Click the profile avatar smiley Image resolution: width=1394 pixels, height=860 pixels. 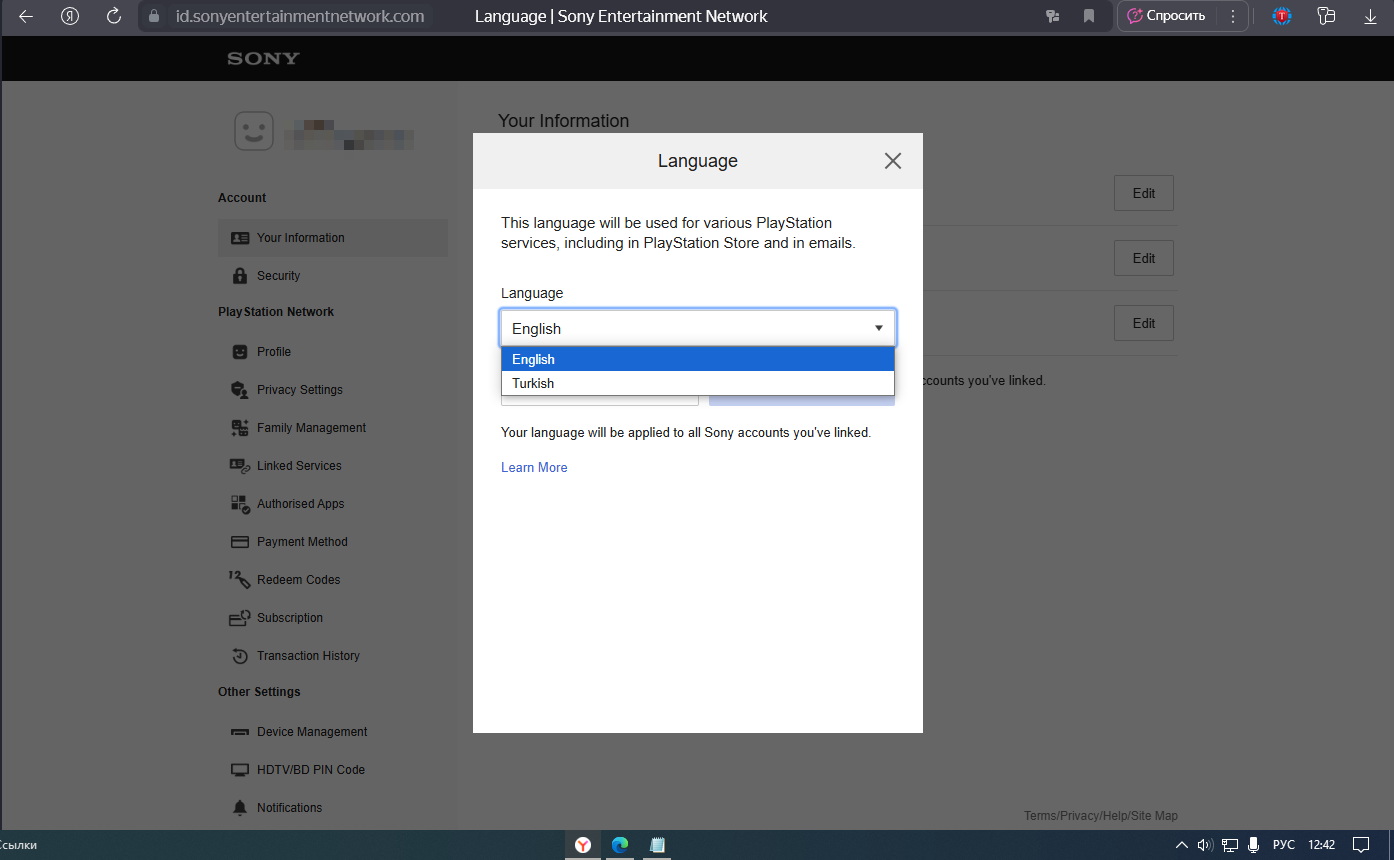[x=254, y=131]
